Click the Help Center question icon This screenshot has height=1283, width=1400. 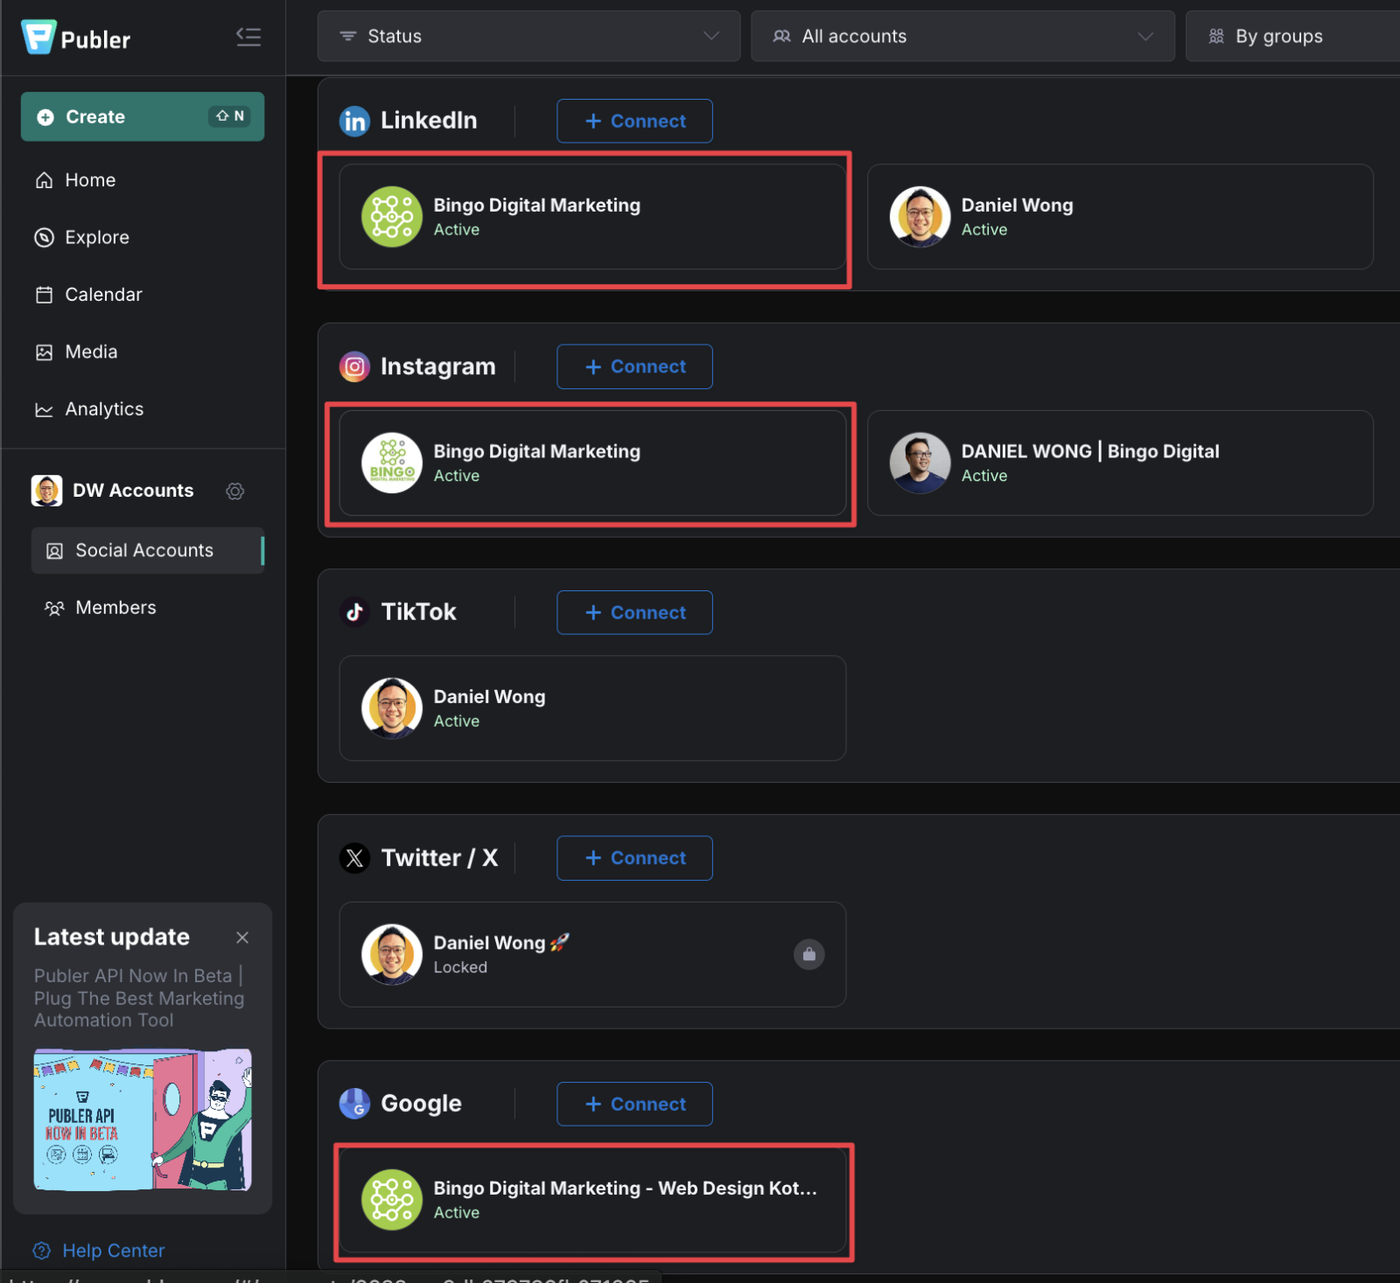tap(42, 1251)
